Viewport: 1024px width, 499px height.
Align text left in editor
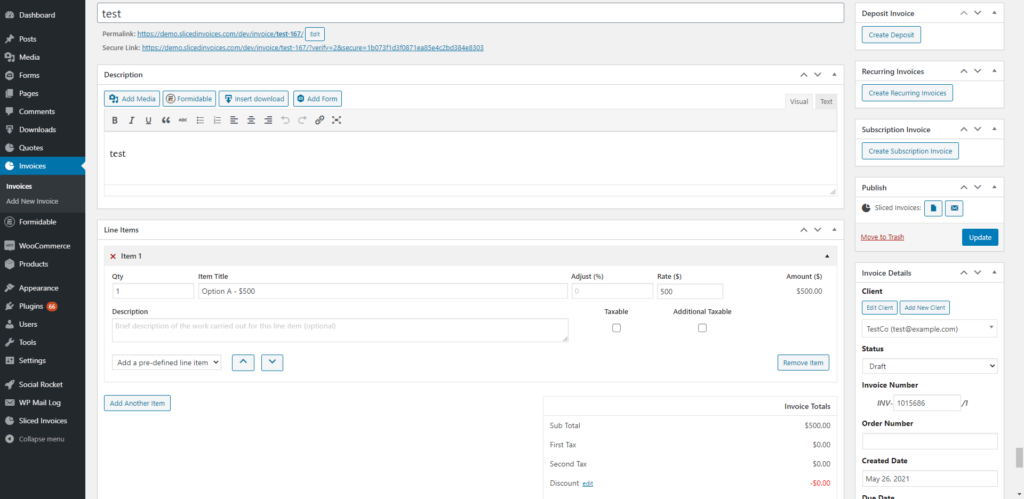coord(234,120)
